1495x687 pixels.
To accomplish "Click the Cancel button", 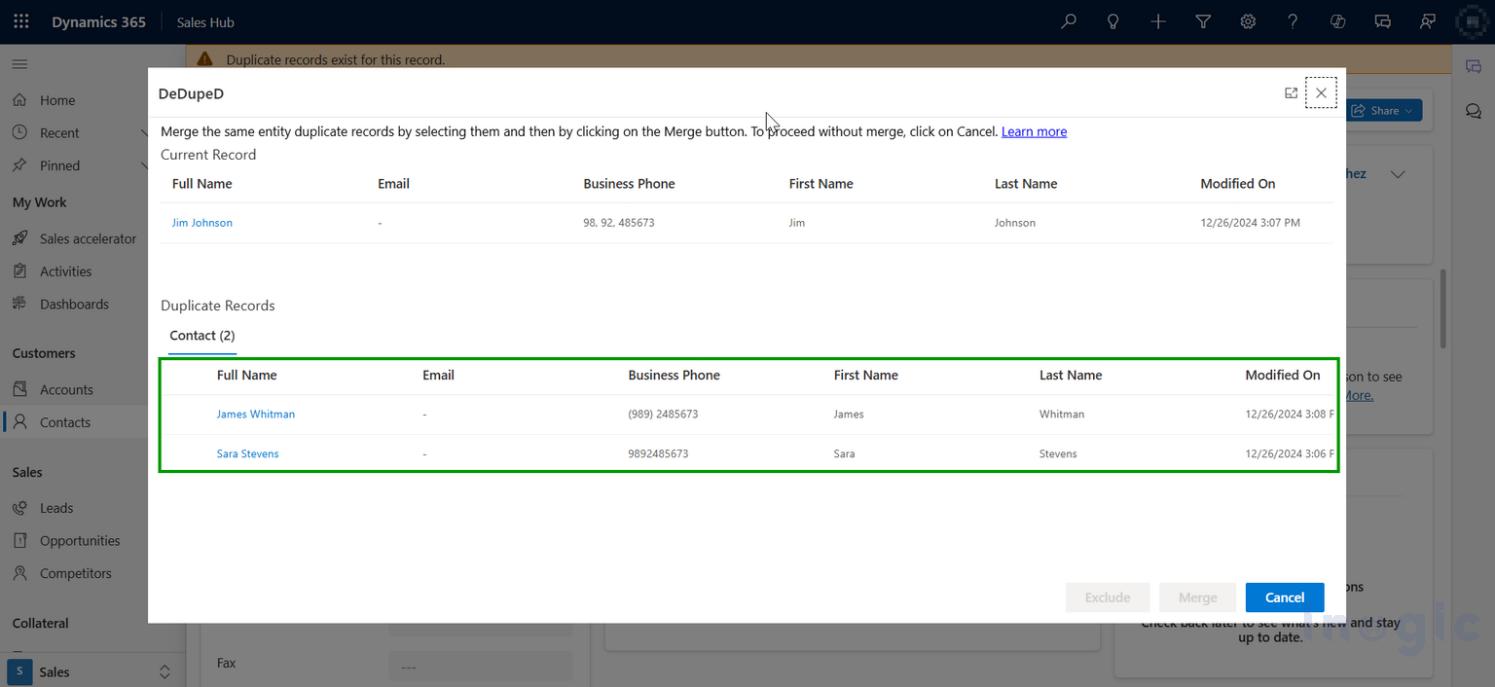I will coord(1284,598).
